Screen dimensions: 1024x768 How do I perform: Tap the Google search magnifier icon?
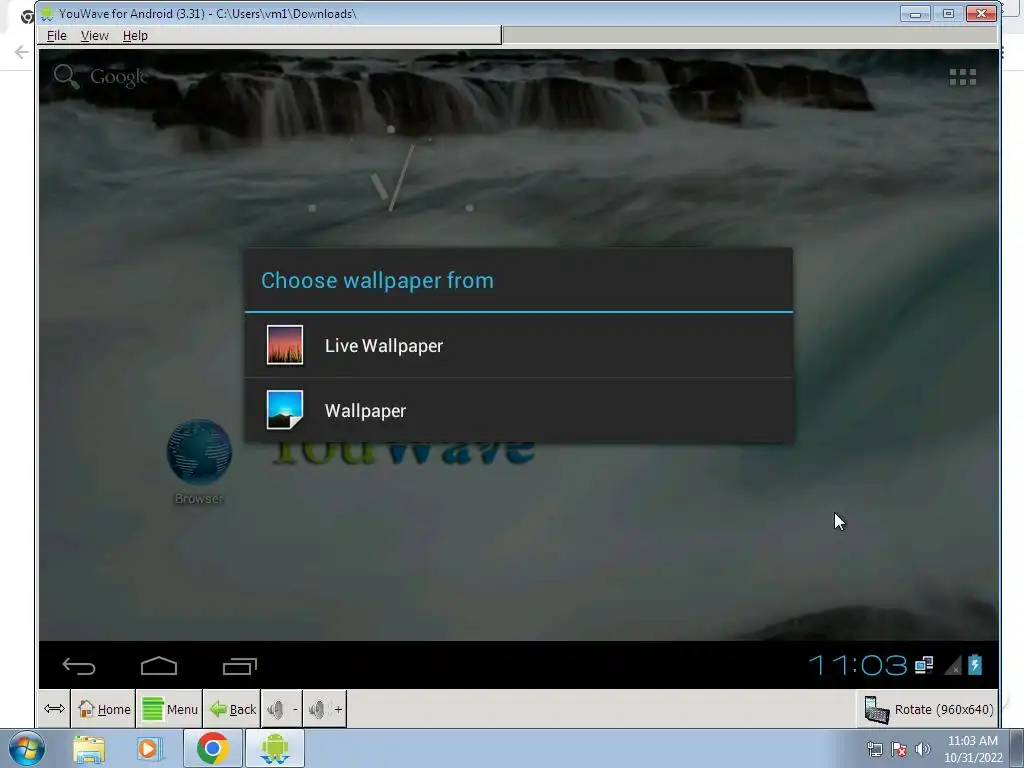(x=66, y=76)
